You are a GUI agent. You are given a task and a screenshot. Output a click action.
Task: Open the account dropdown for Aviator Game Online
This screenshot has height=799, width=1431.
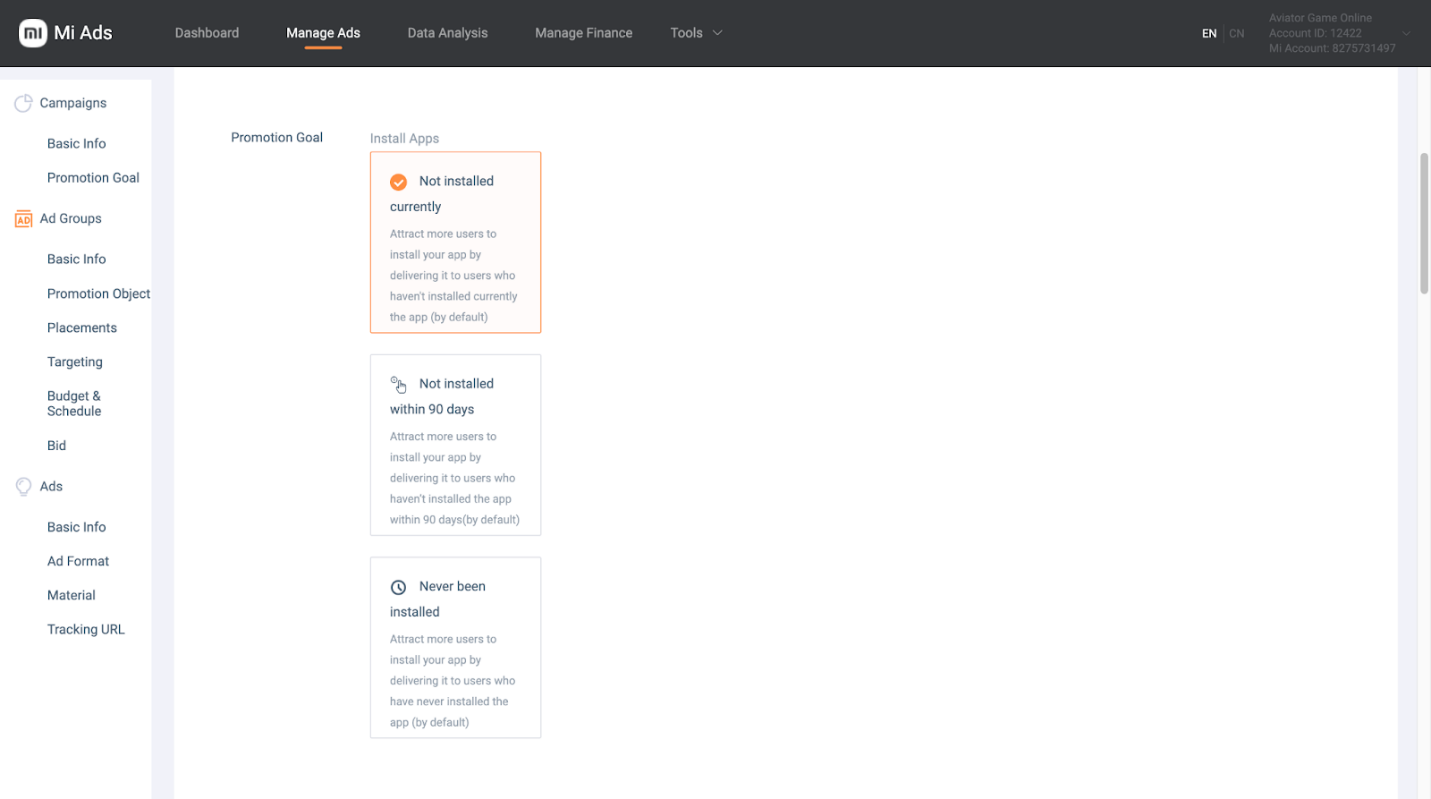click(x=1406, y=33)
